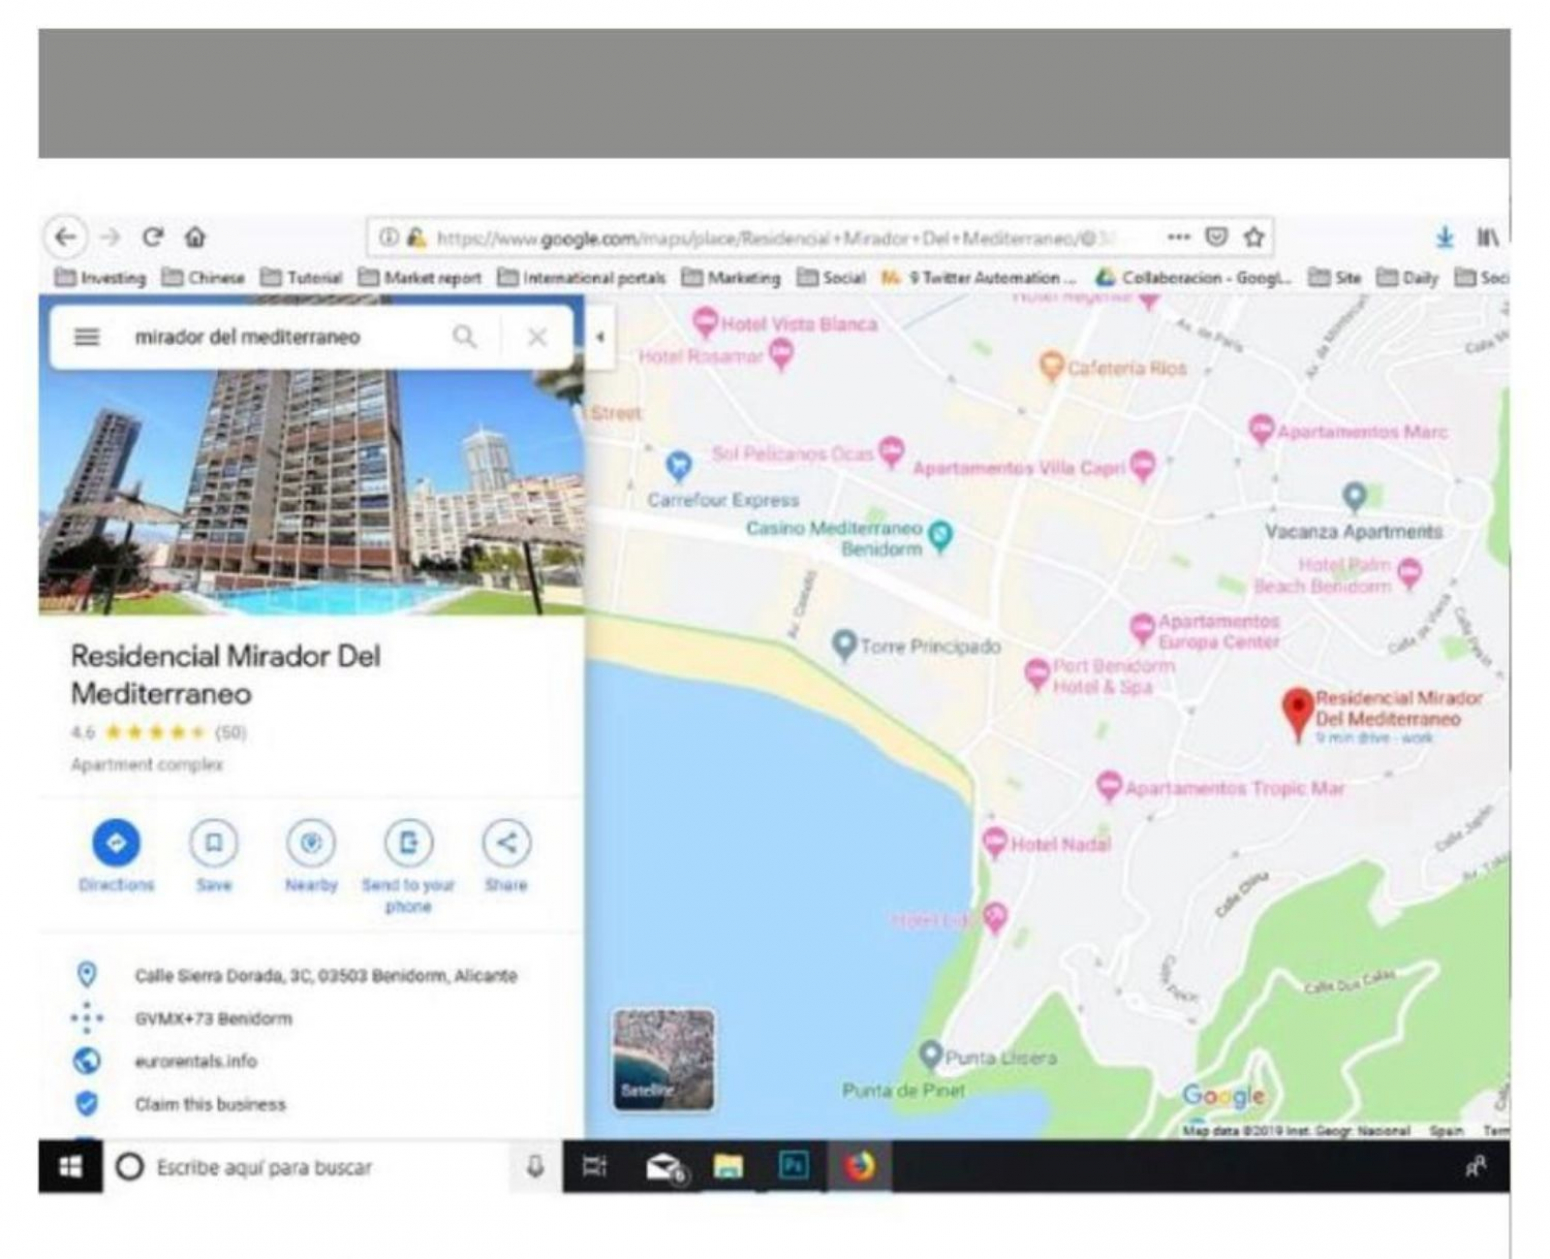Click the Sol Pelicanos Ocas pin

(891, 451)
